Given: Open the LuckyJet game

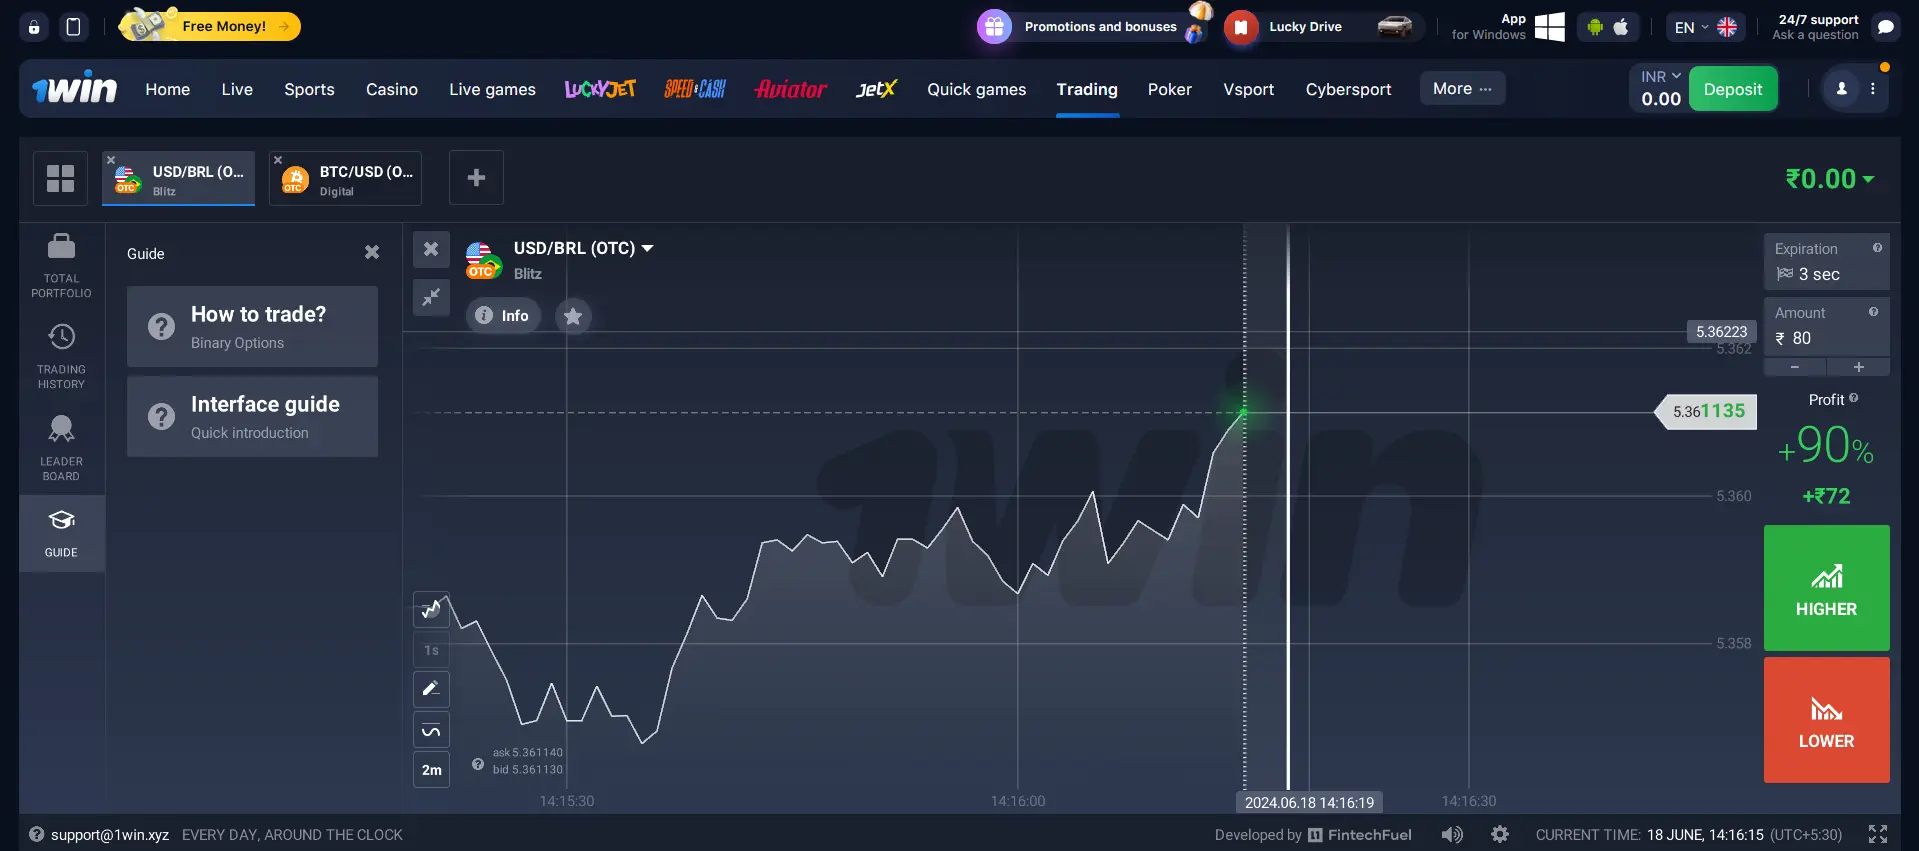Looking at the screenshot, I should coord(600,89).
